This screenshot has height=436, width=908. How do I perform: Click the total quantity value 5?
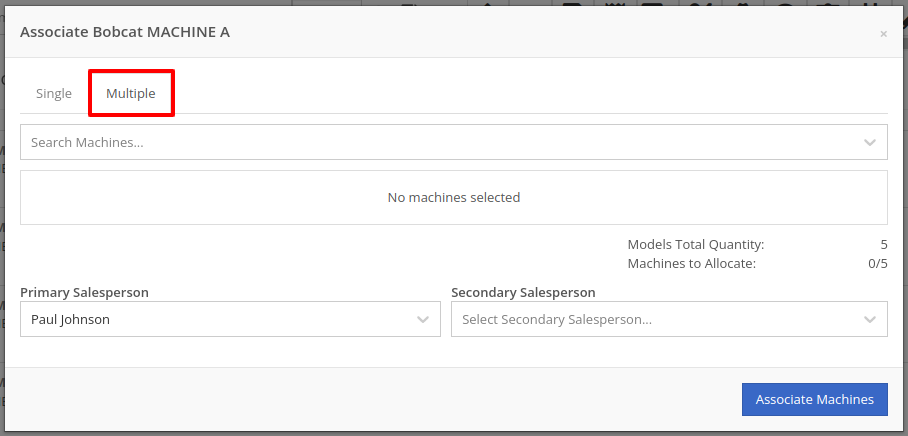(x=884, y=244)
